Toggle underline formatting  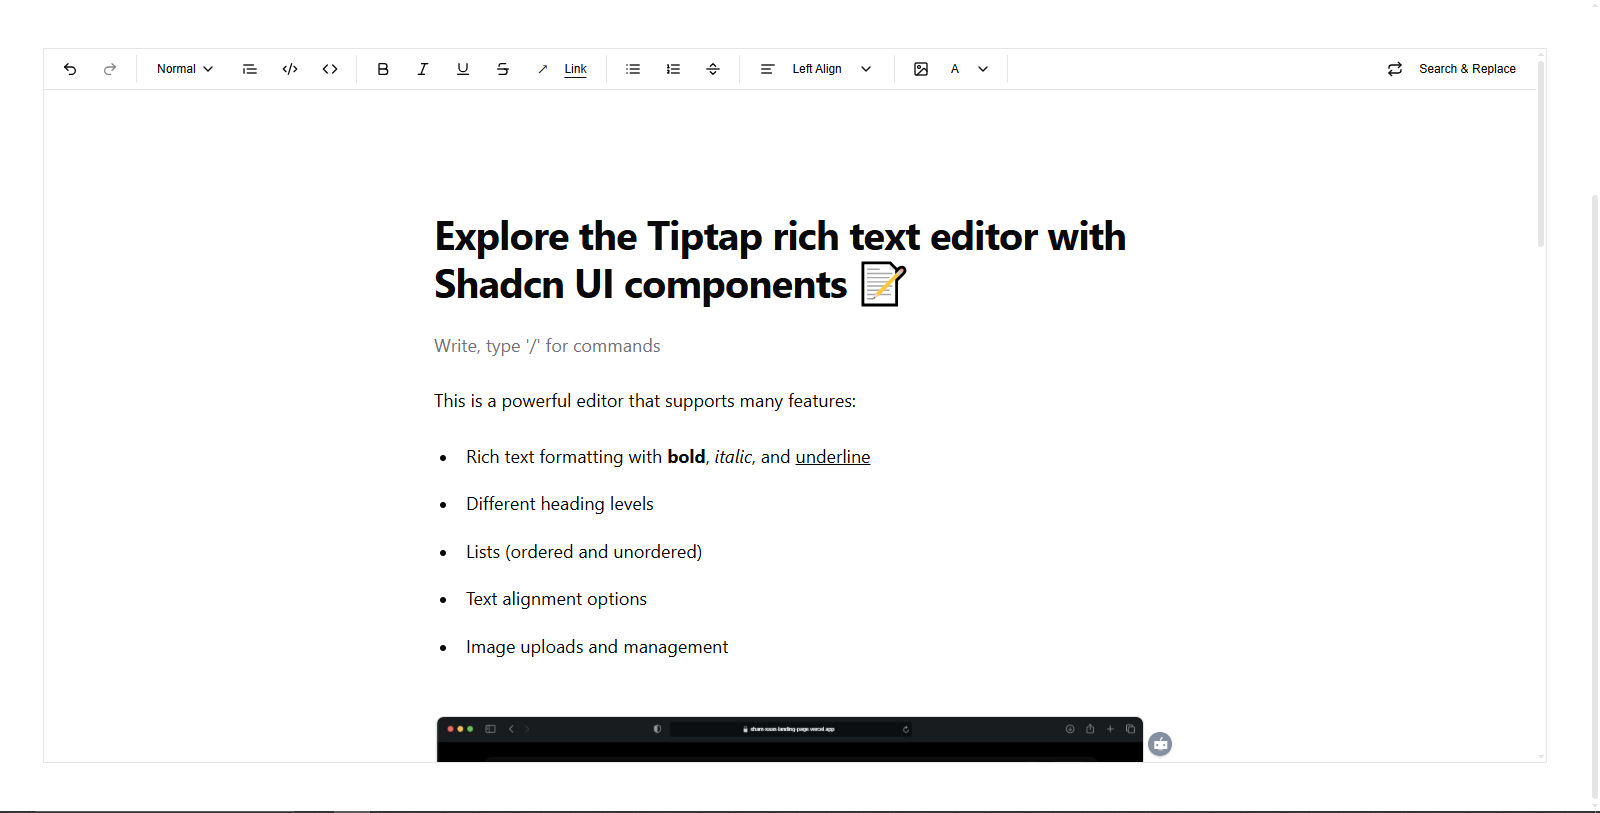coord(463,69)
